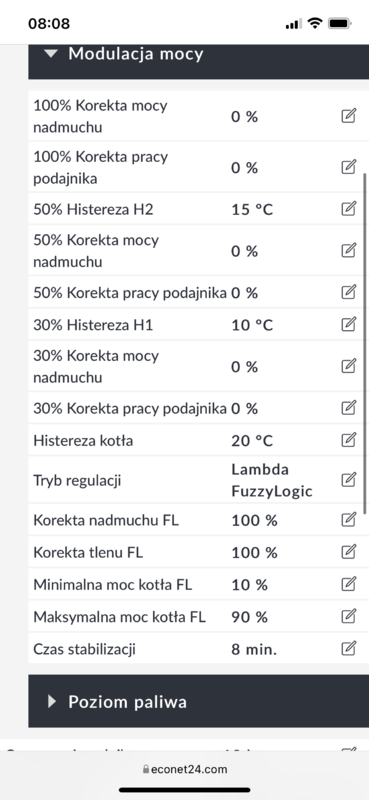Edit Czas stabilizacji minutes
Image resolution: width=369 pixels, height=800 pixels.
coord(348,648)
